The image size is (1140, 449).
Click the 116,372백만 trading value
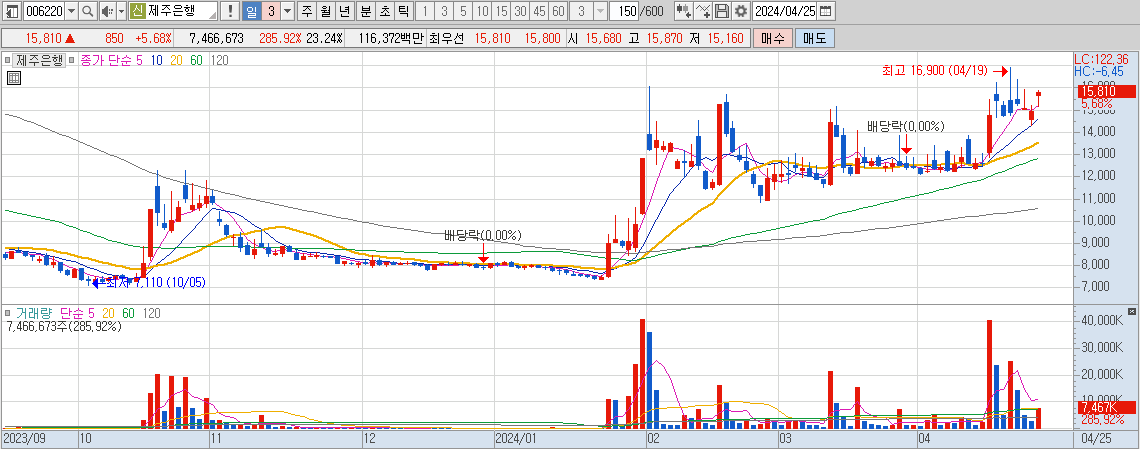pos(391,39)
